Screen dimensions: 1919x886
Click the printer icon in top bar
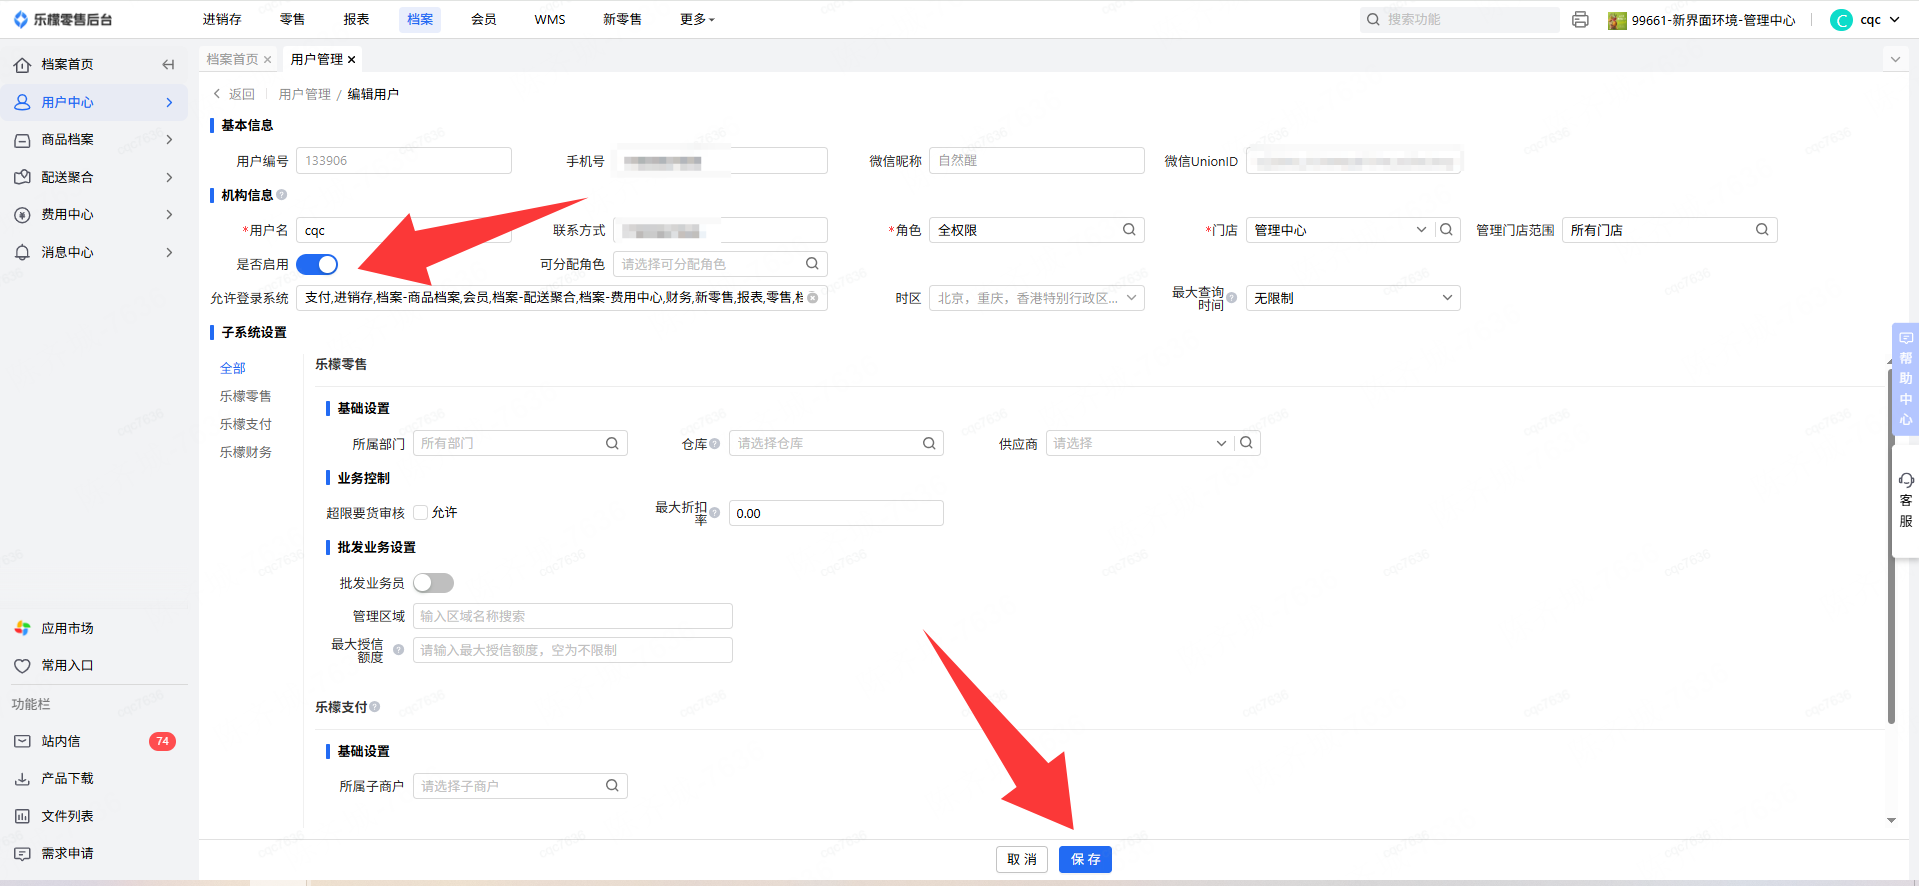[1580, 19]
